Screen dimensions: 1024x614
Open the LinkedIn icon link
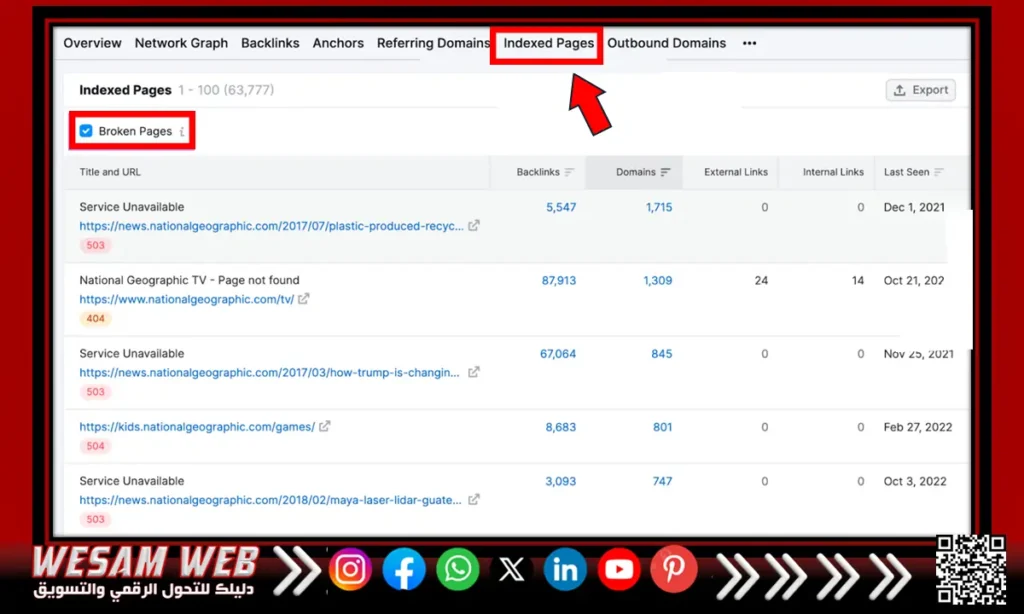point(565,570)
